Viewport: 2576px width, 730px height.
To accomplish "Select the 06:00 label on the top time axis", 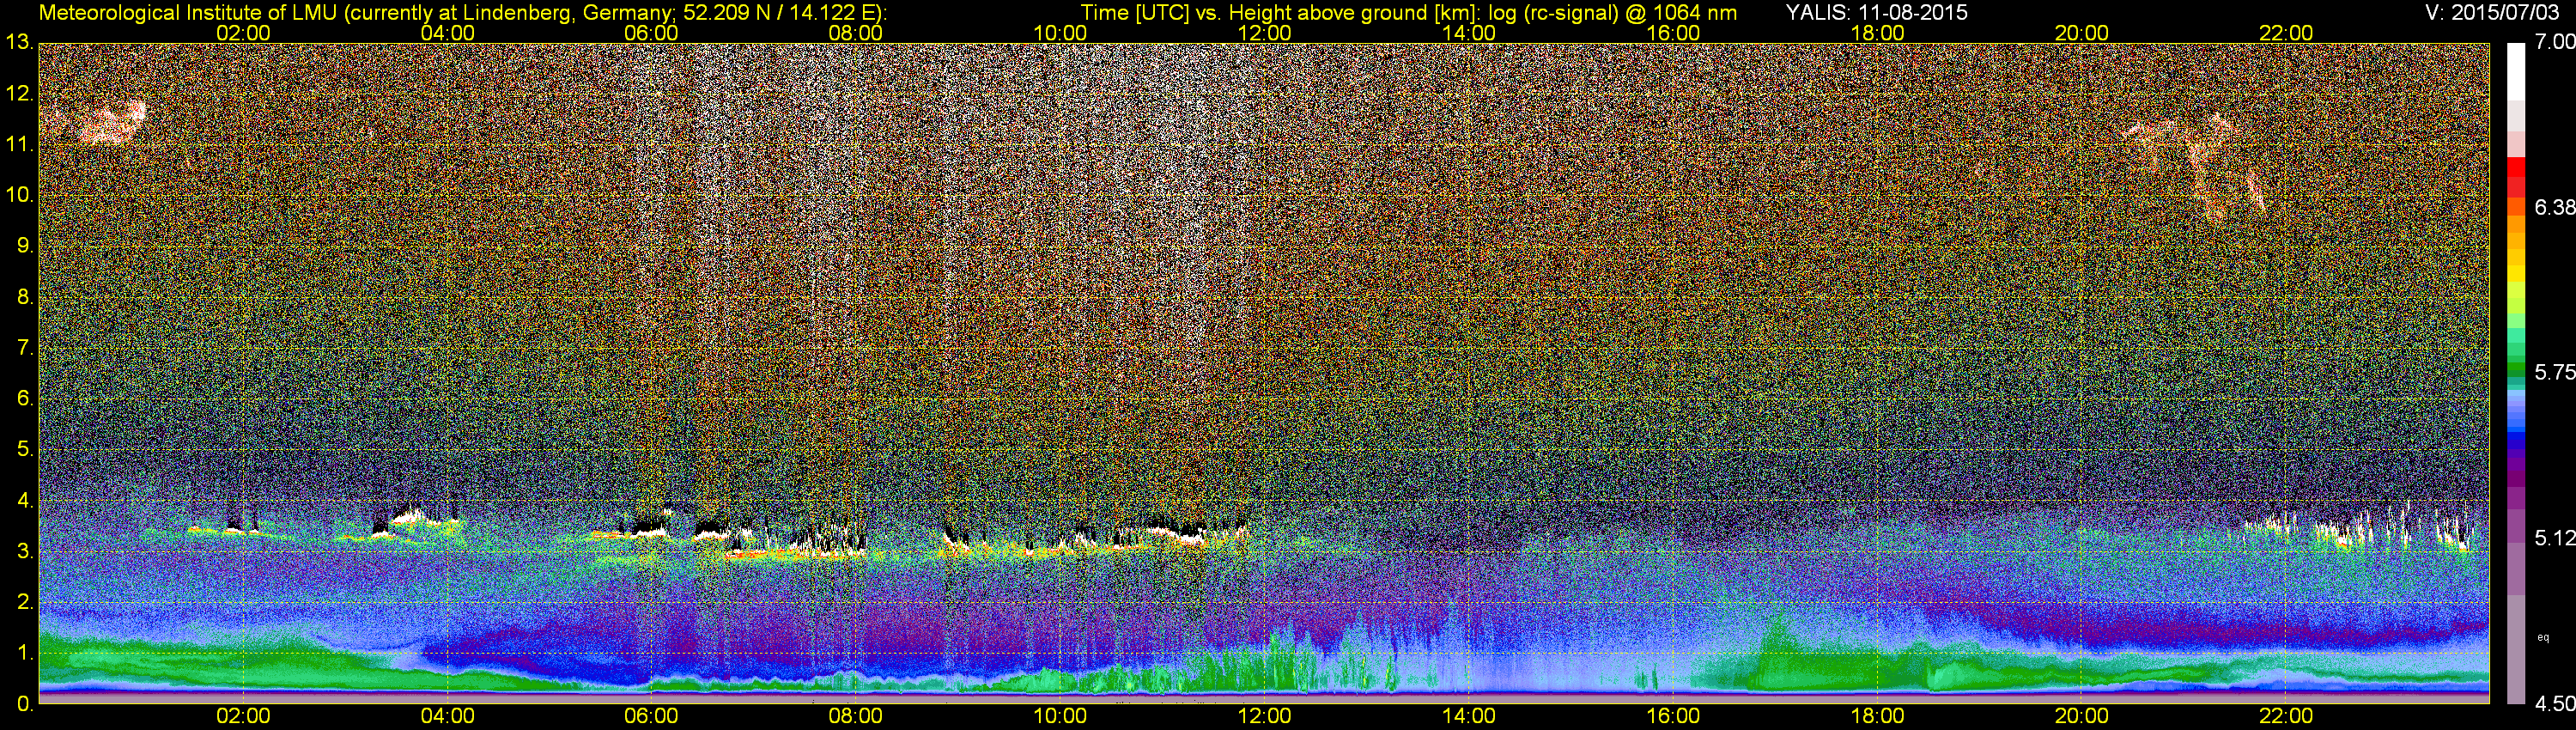I will click(x=651, y=33).
